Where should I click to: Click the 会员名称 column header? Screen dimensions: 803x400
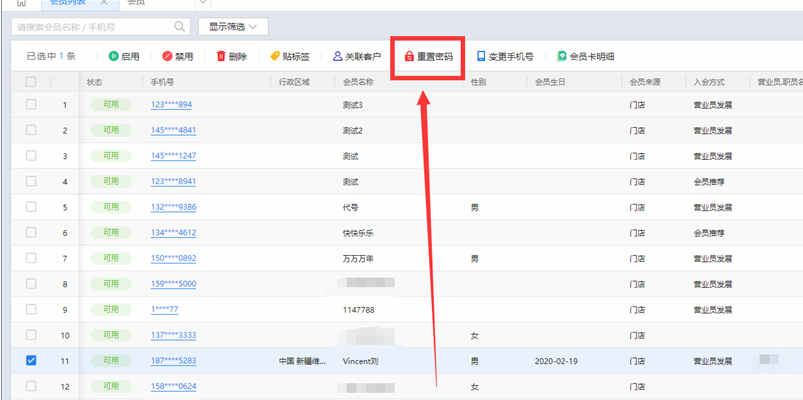[358, 81]
